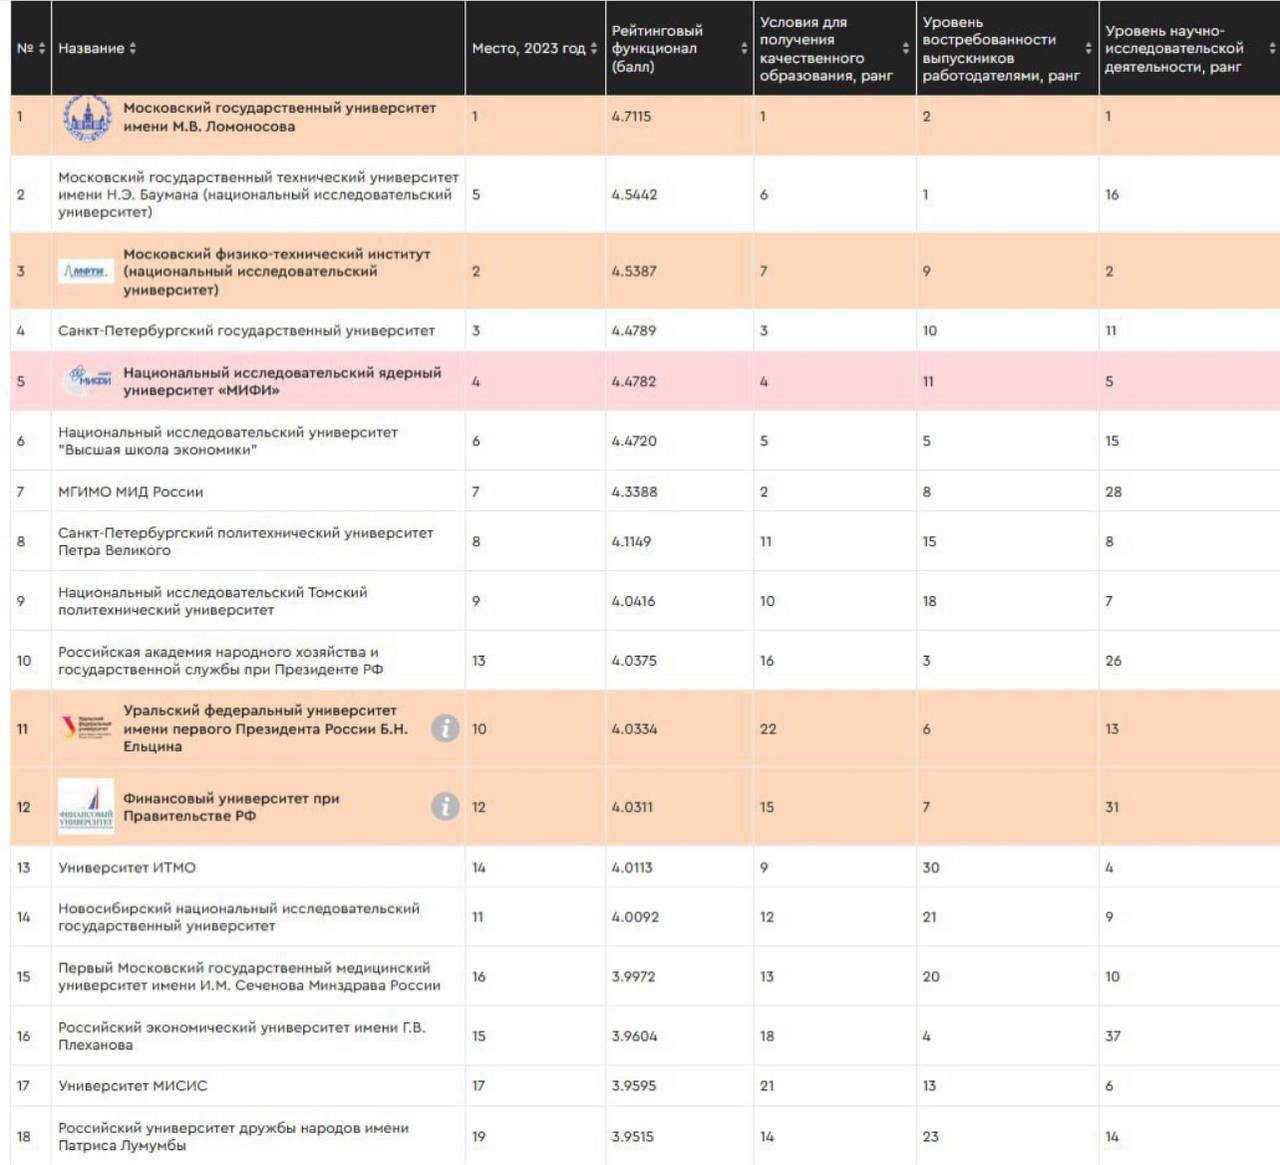
Task: Sort by Рейтинговый функционал (балл) arrows
Action: pyautogui.click(x=744, y=48)
